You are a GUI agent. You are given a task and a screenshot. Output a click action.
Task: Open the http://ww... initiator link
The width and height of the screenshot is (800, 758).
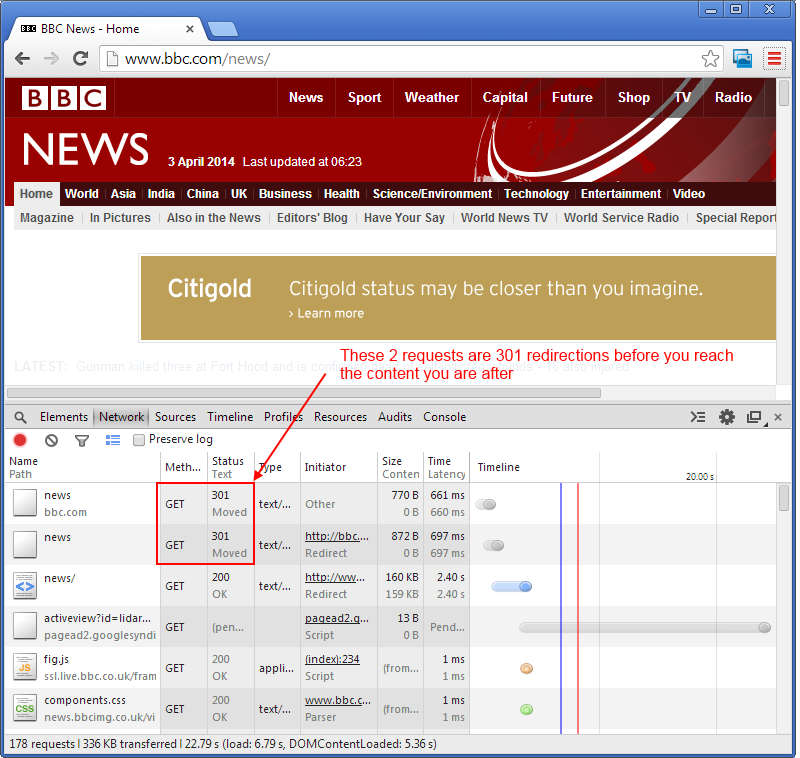[x=335, y=577]
